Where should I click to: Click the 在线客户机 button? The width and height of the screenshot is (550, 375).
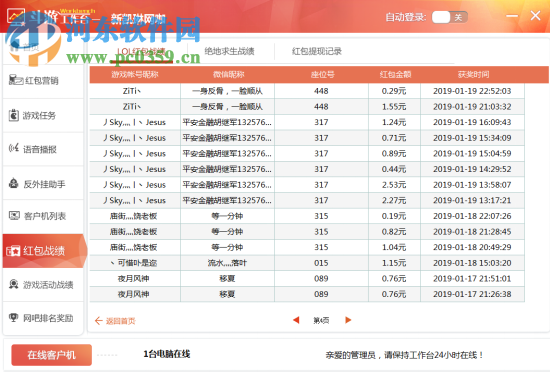(52, 355)
